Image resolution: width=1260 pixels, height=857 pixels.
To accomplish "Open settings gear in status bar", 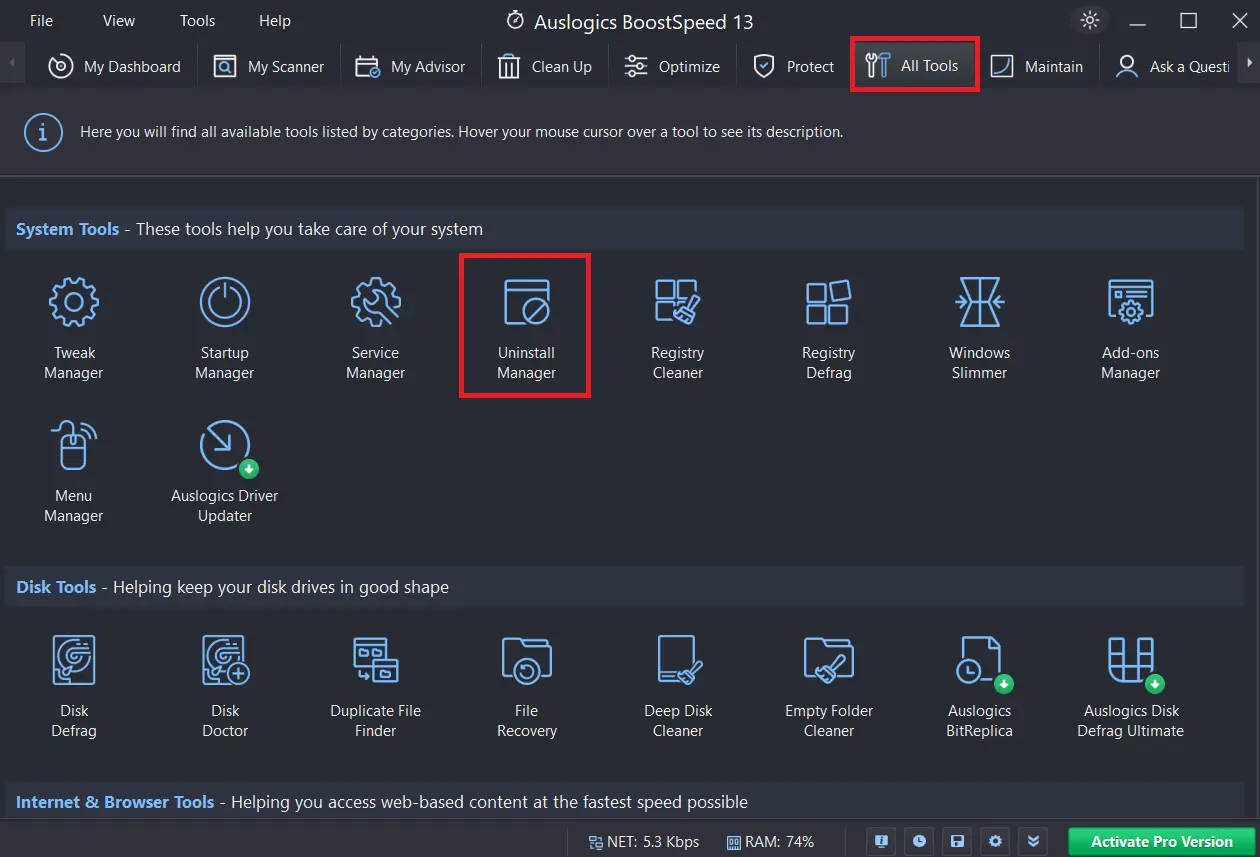I will pyautogui.click(x=995, y=841).
